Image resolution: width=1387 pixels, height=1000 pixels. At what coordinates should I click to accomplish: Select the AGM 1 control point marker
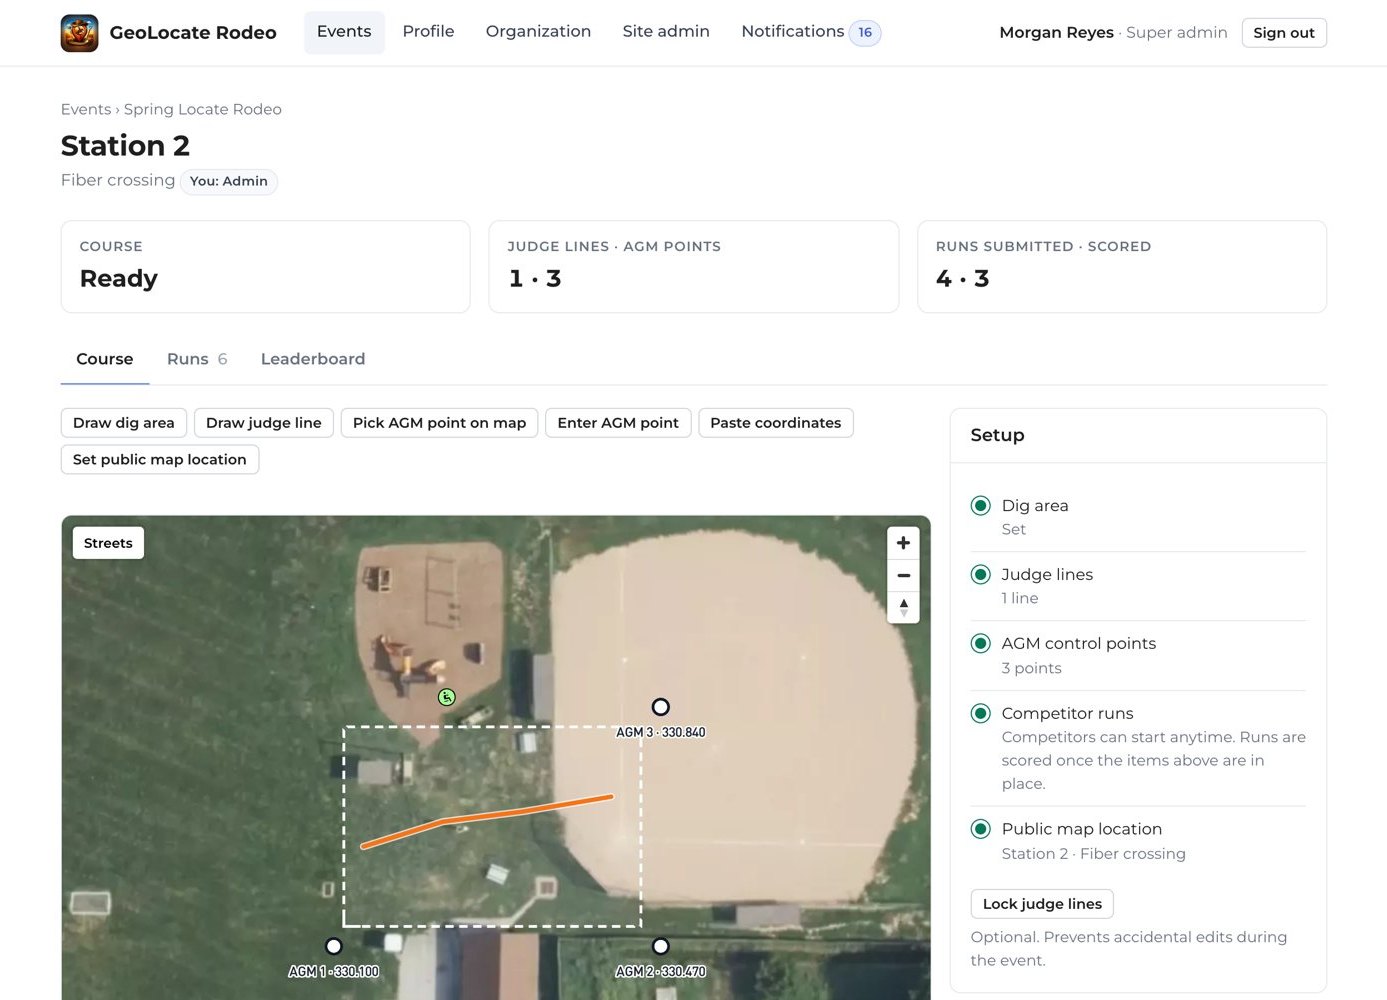(334, 946)
